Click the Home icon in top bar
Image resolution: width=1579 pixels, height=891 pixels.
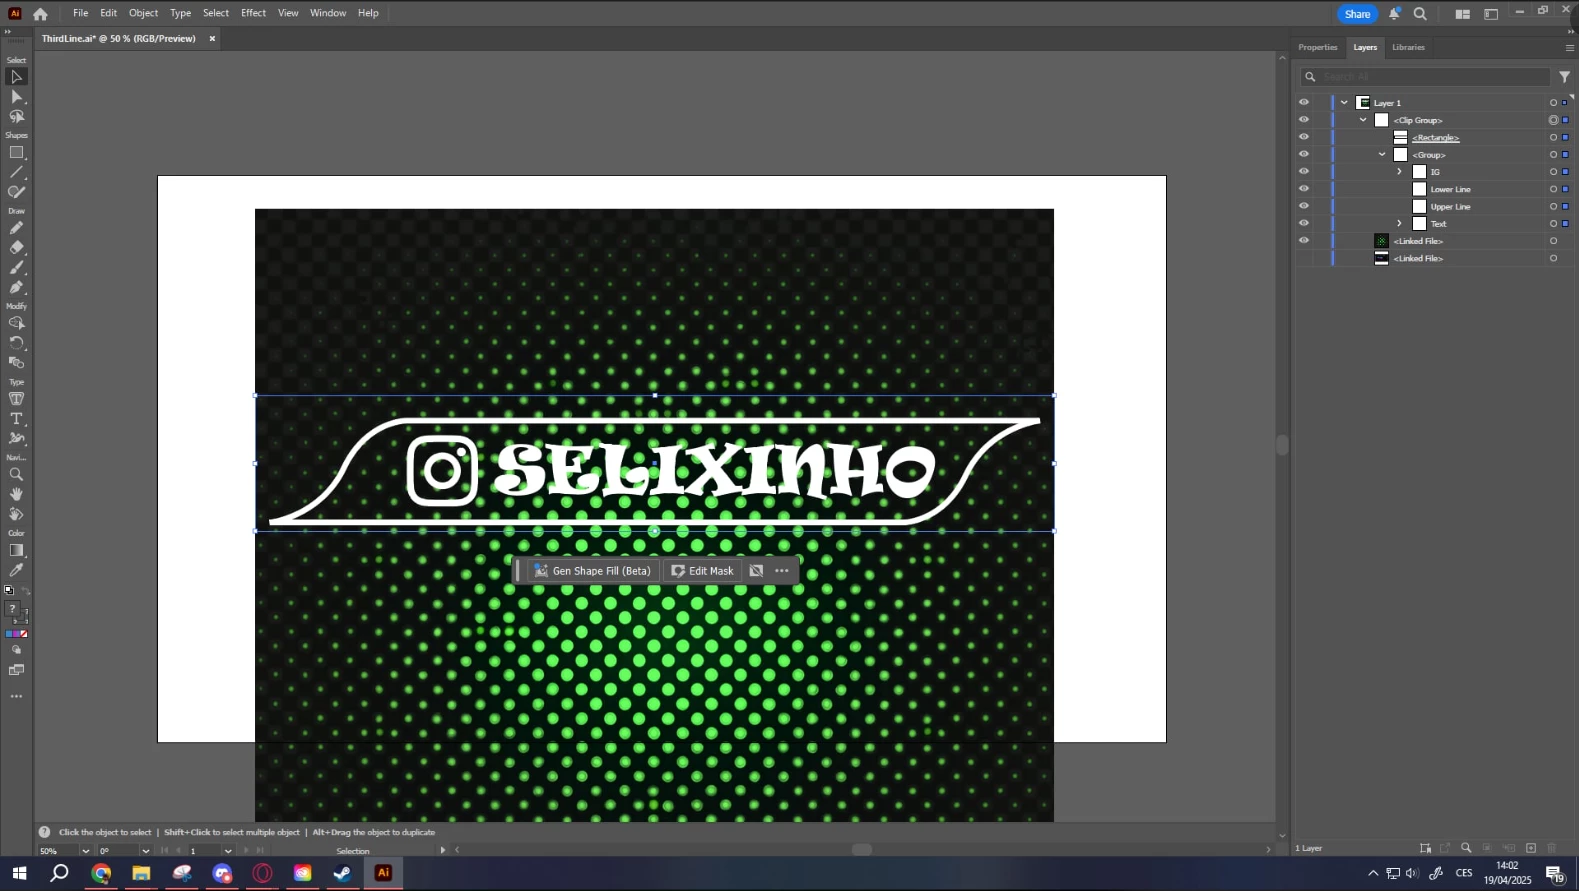(x=40, y=14)
